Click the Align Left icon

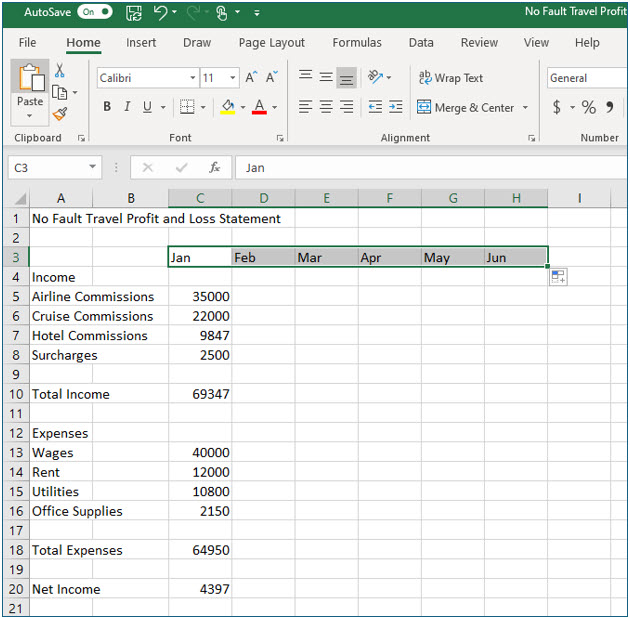305,107
